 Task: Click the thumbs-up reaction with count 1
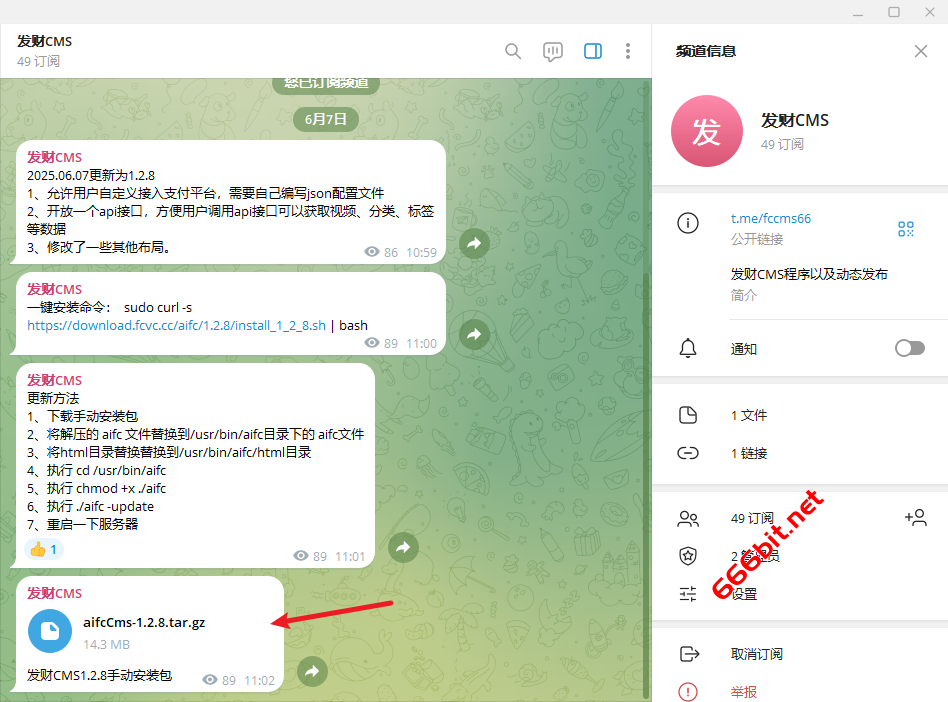[44, 549]
